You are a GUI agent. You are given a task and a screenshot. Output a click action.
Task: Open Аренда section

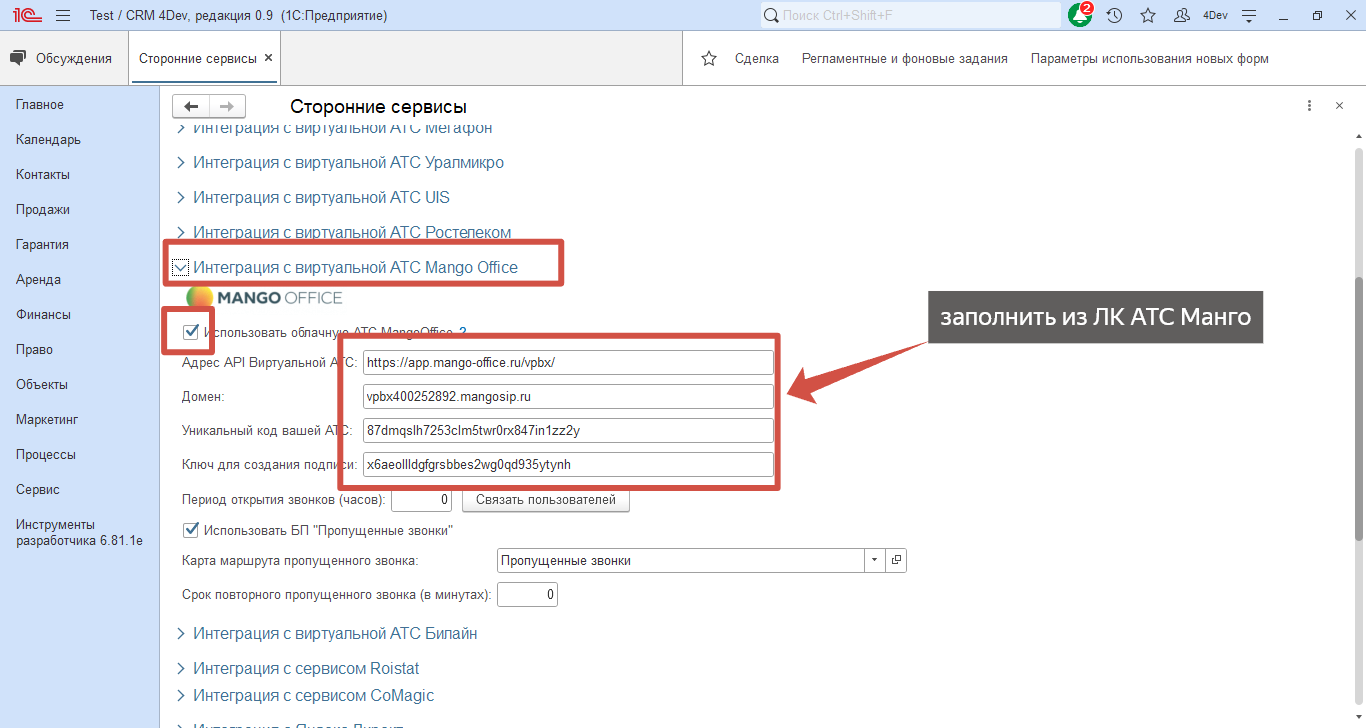[38, 280]
